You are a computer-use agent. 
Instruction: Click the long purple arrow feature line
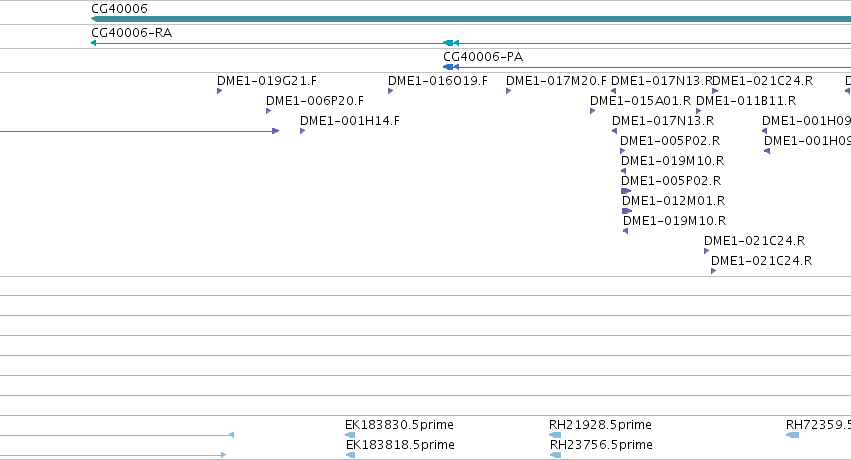tap(139, 131)
